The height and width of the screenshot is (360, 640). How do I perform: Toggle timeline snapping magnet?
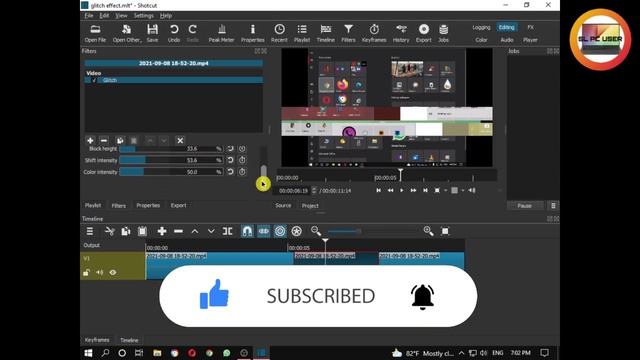click(x=247, y=231)
